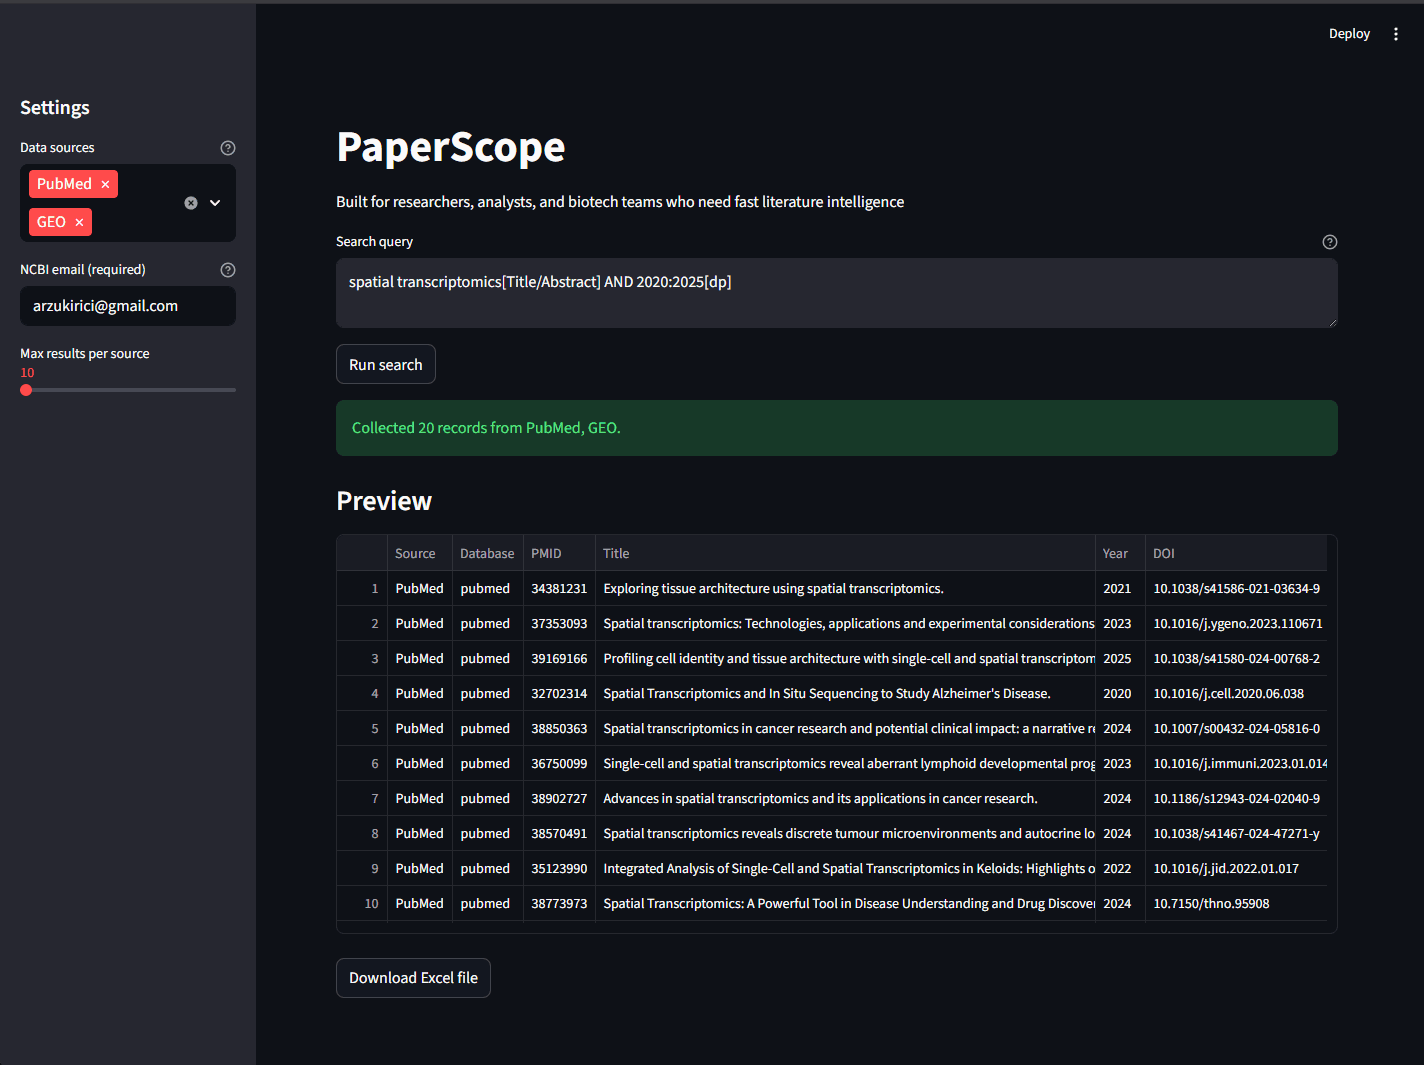Screen dimensions: 1424x1065
Task: Clear all selected data sources
Action: tap(191, 202)
